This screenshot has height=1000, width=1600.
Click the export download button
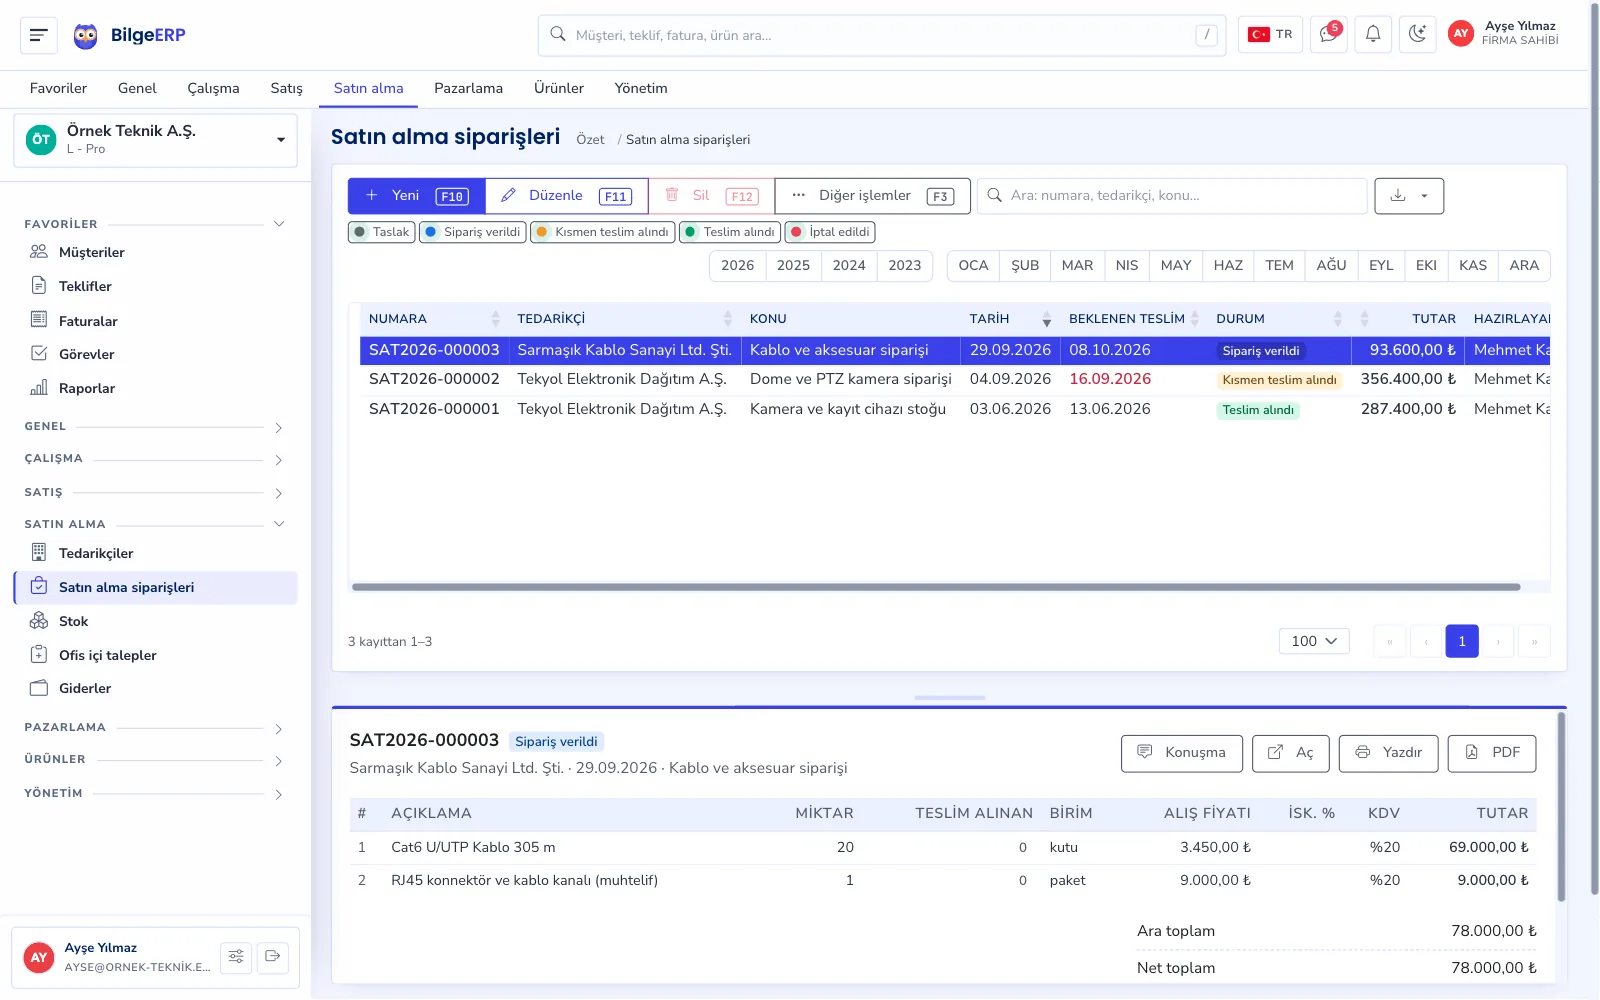tap(1409, 196)
